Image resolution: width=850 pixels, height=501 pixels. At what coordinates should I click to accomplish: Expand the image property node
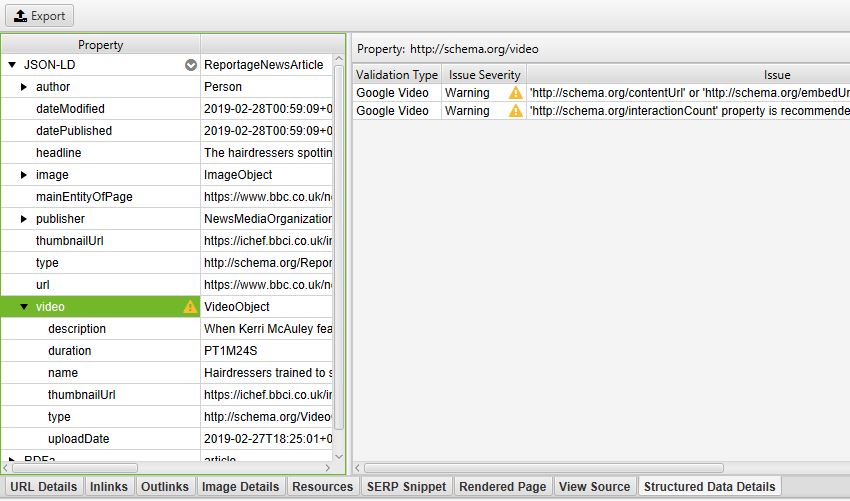24,175
